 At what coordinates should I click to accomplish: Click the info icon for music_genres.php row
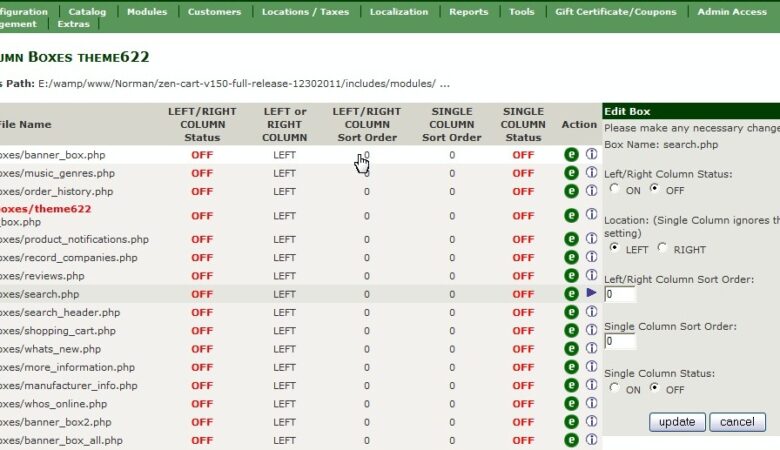(591, 173)
